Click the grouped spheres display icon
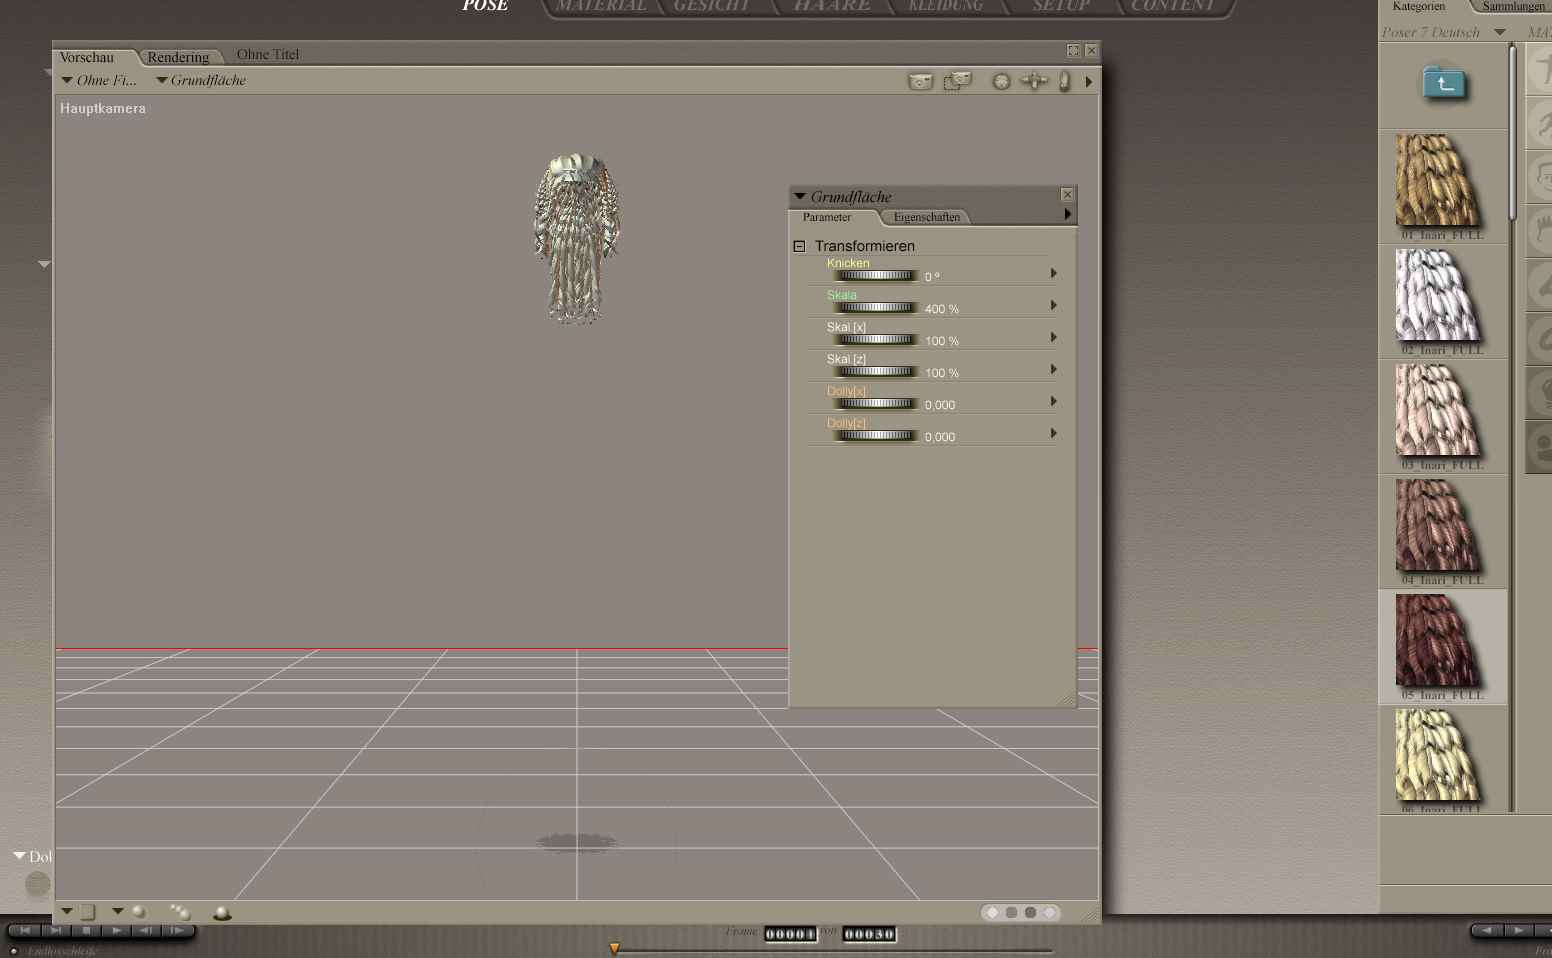This screenshot has width=1552, height=958. point(180,912)
